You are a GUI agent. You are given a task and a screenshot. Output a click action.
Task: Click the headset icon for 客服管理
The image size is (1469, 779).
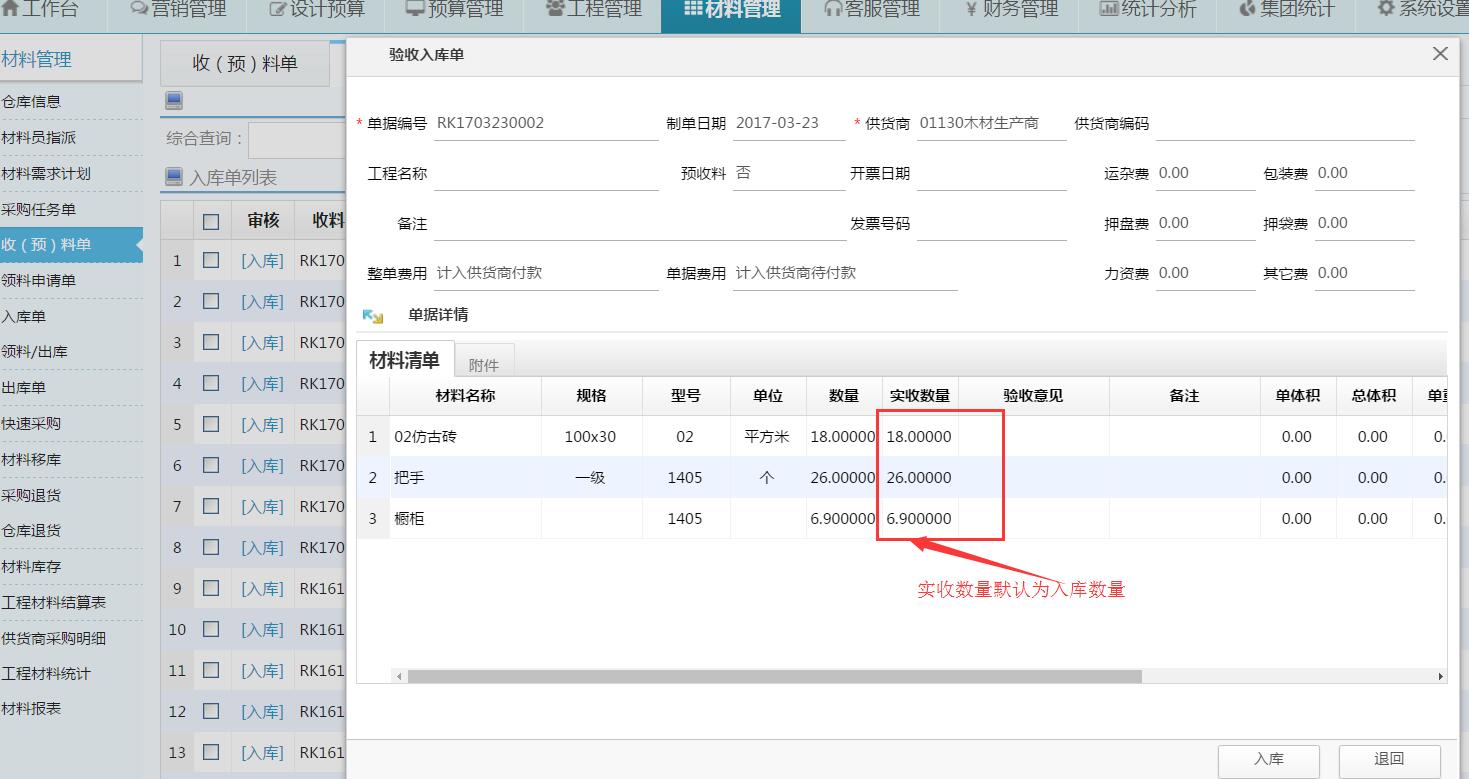(832, 9)
